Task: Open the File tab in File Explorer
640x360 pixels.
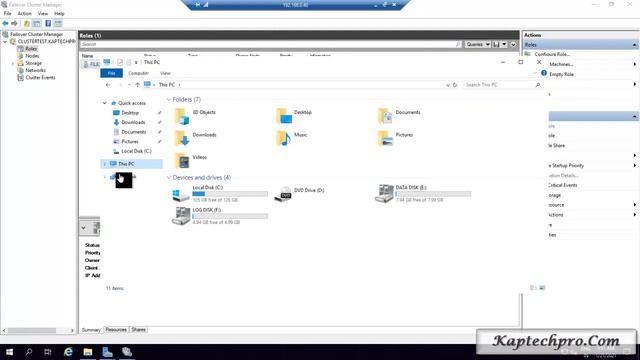Action: pyautogui.click(x=111, y=73)
